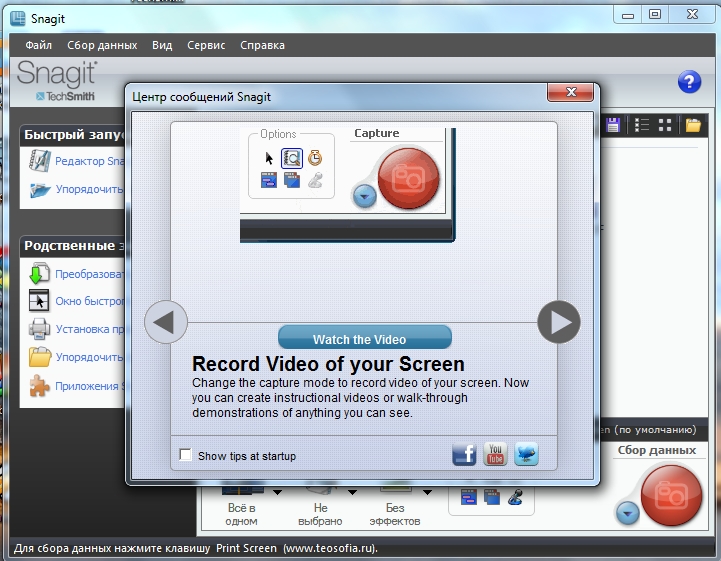721x561 pixels.
Task: Click the big red capture button in main window
Action: pyautogui.click(x=671, y=496)
